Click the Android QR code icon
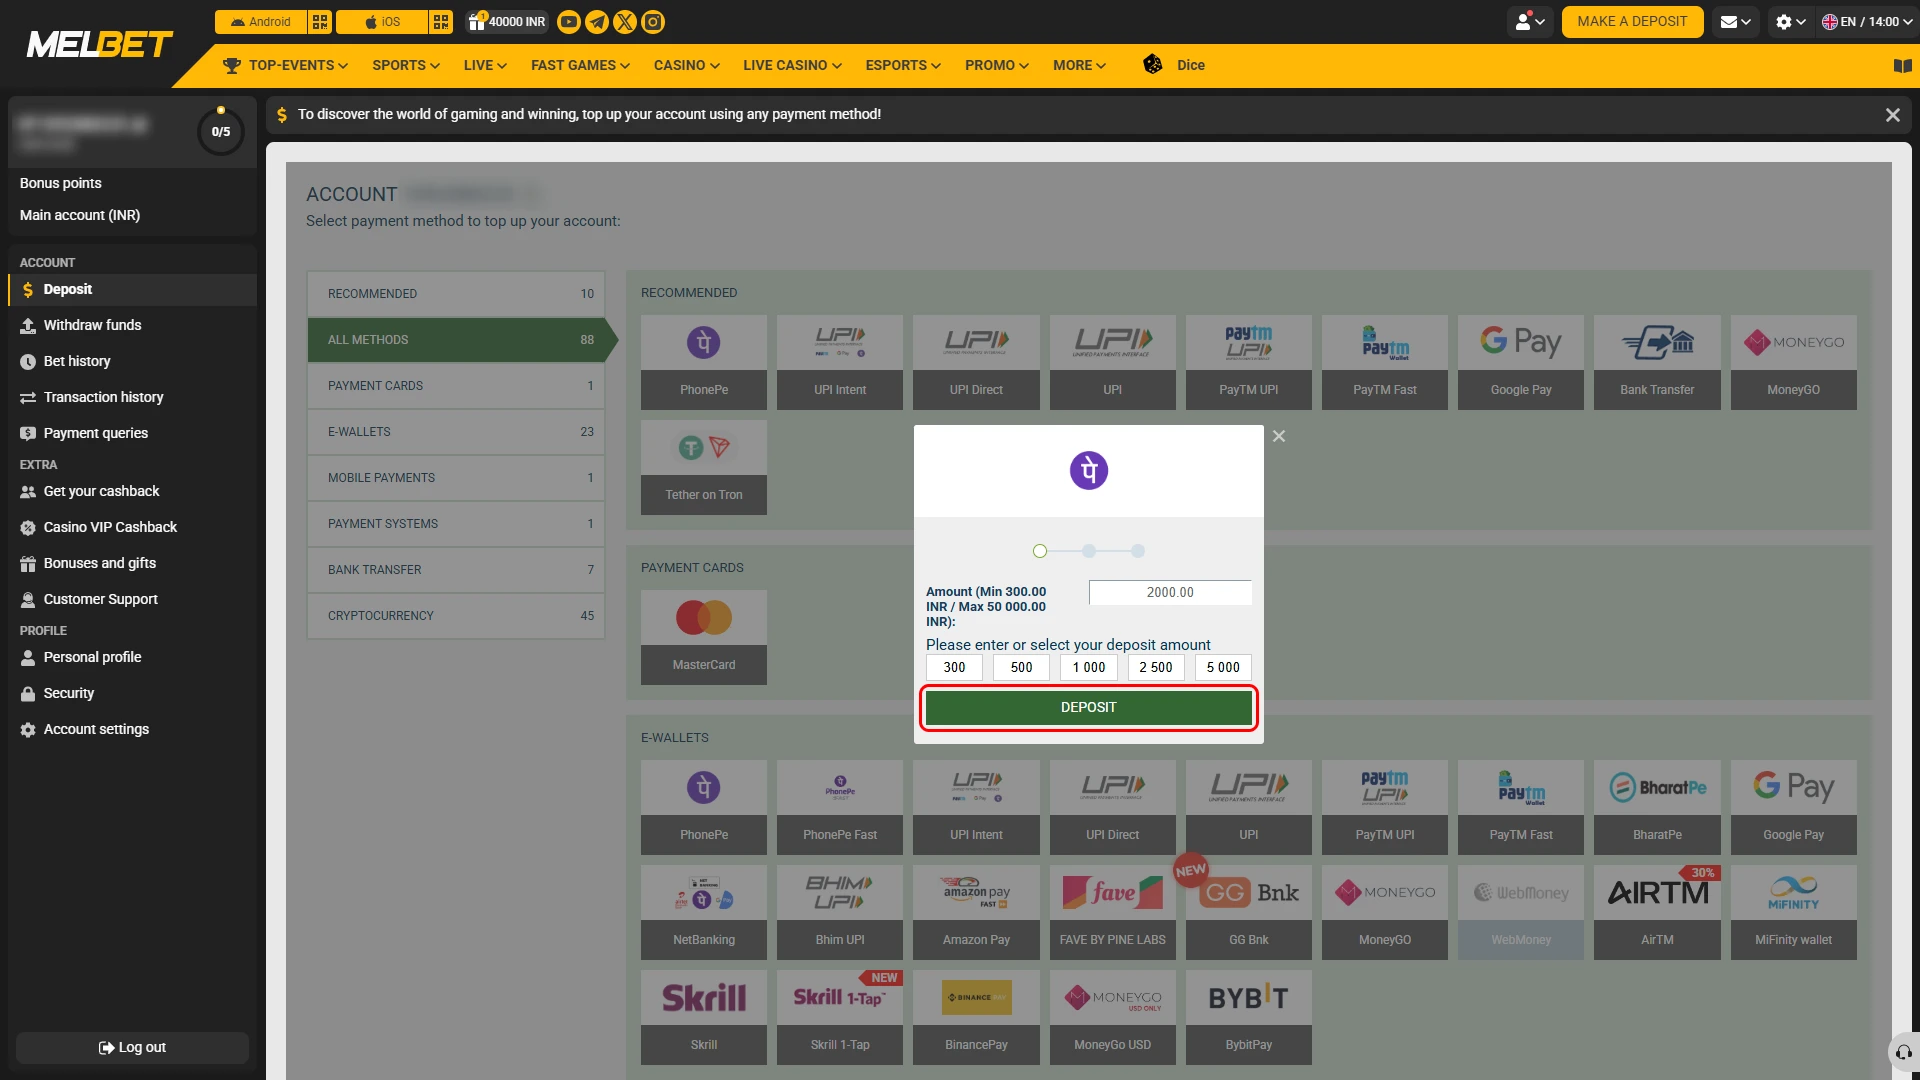1920x1080 pixels. coord(320,22)
